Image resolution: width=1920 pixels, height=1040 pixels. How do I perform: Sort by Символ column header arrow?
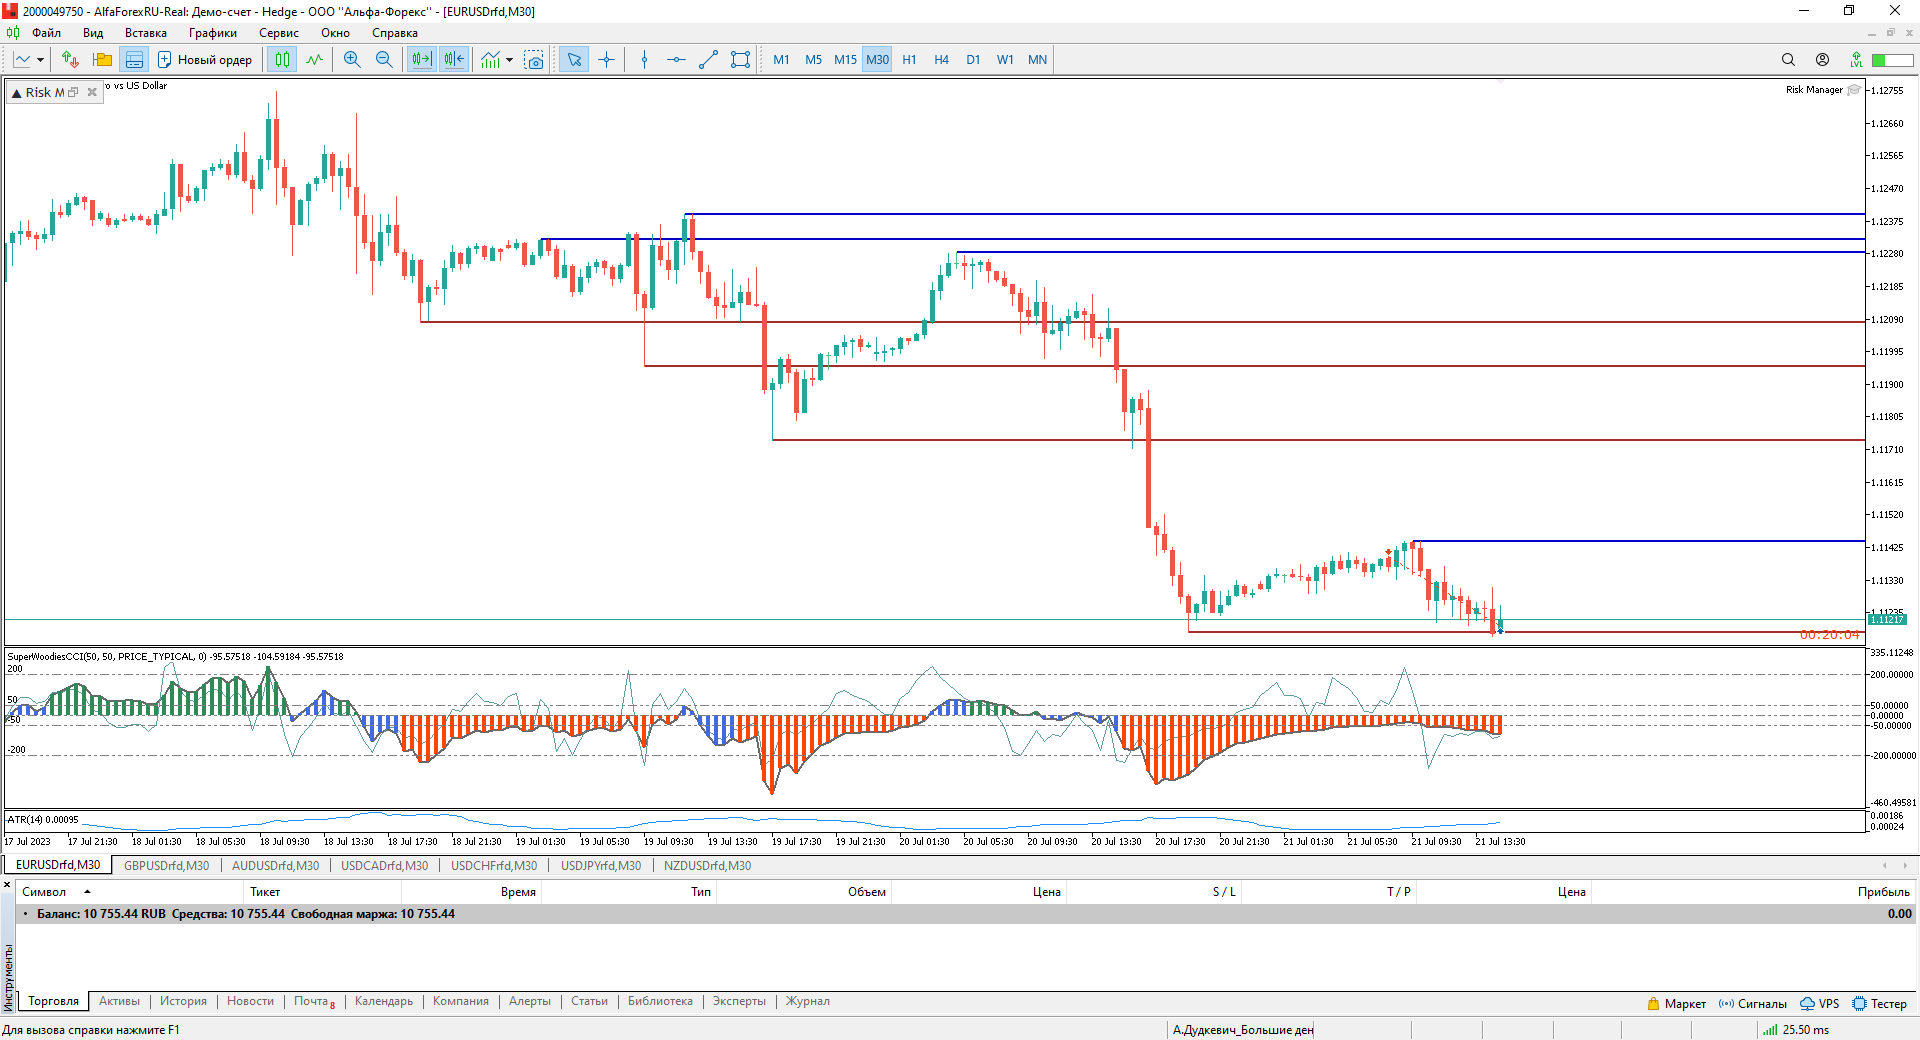tap(87, 891)
